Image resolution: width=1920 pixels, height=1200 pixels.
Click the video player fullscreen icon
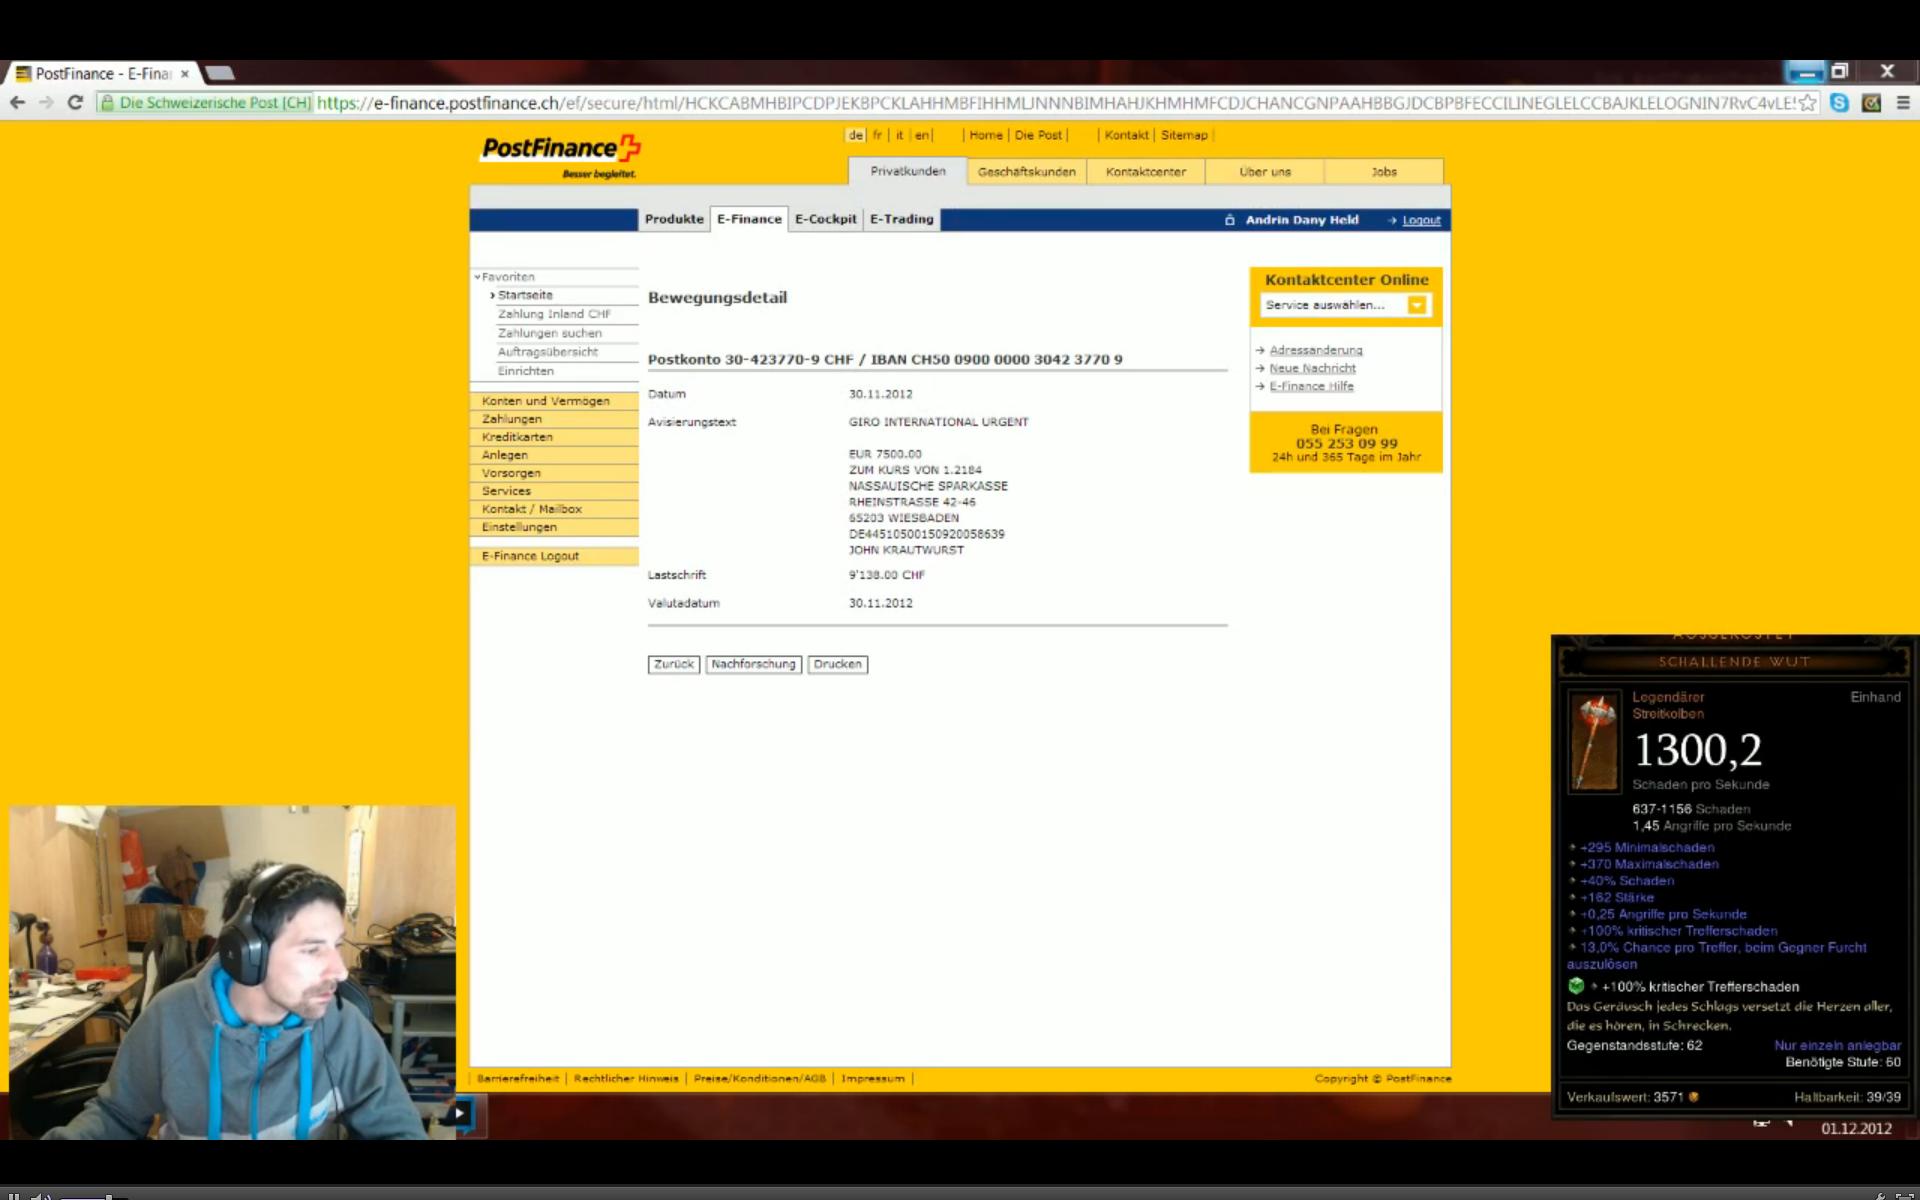1904,1195
